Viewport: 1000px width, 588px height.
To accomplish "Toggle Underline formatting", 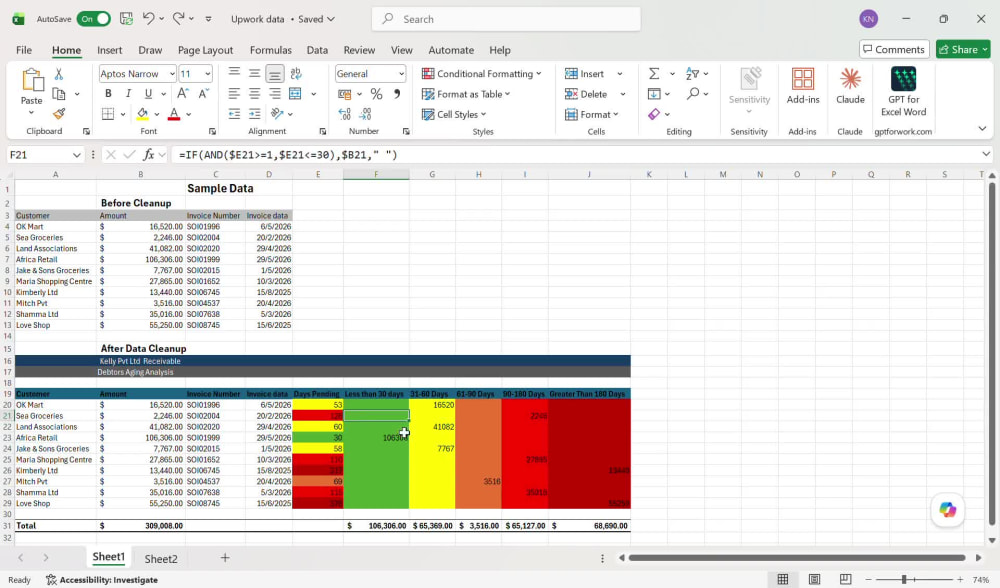I will (x=149, y=94).
